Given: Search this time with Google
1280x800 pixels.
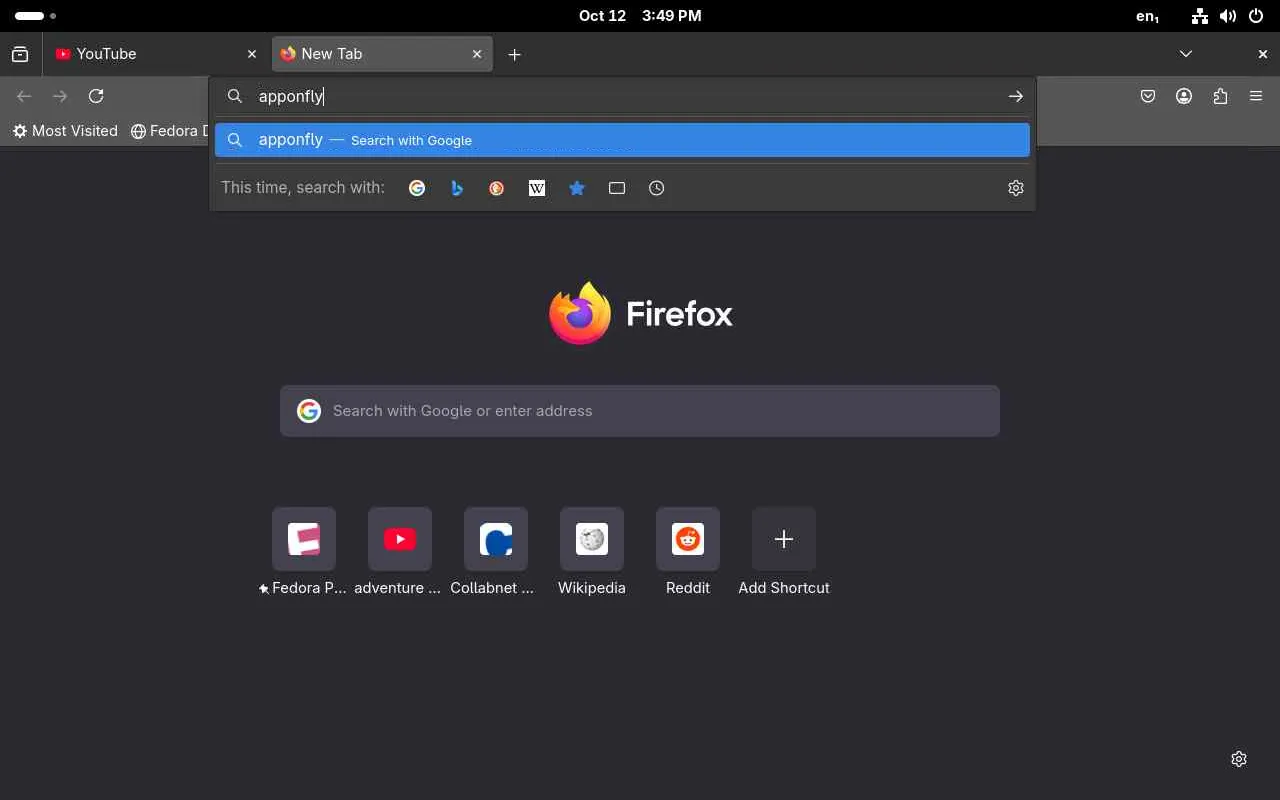Looking at the screenshot, I should pyautogui.click(x=417, y=188).
